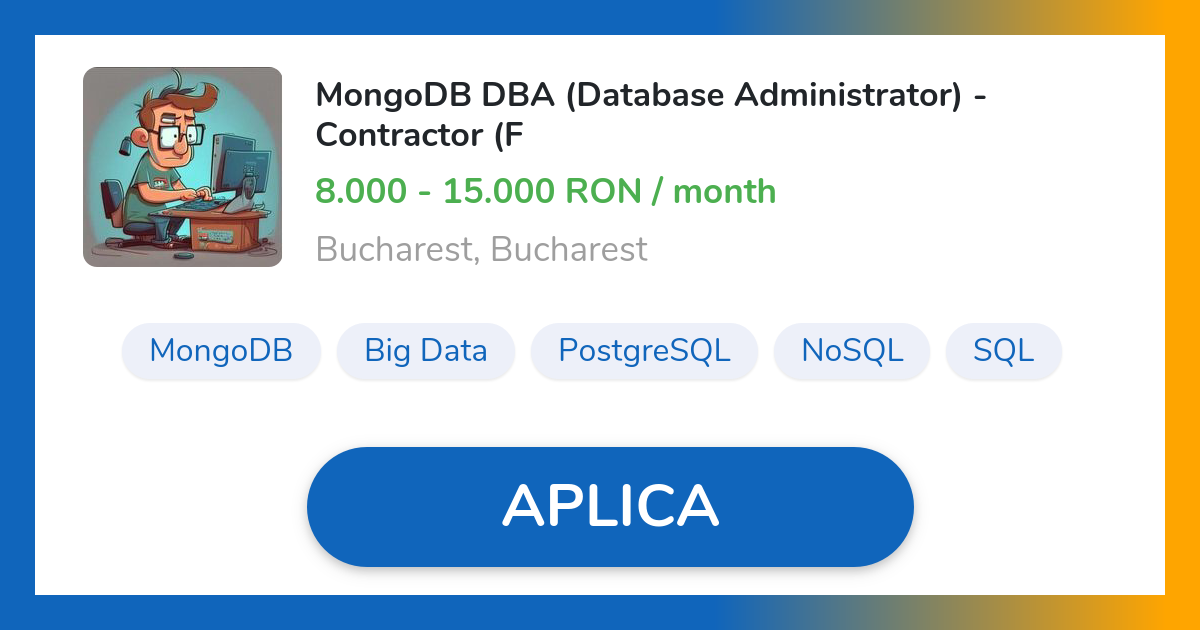Click the 'Contractor (F' title line

click(x=419, y=135)
